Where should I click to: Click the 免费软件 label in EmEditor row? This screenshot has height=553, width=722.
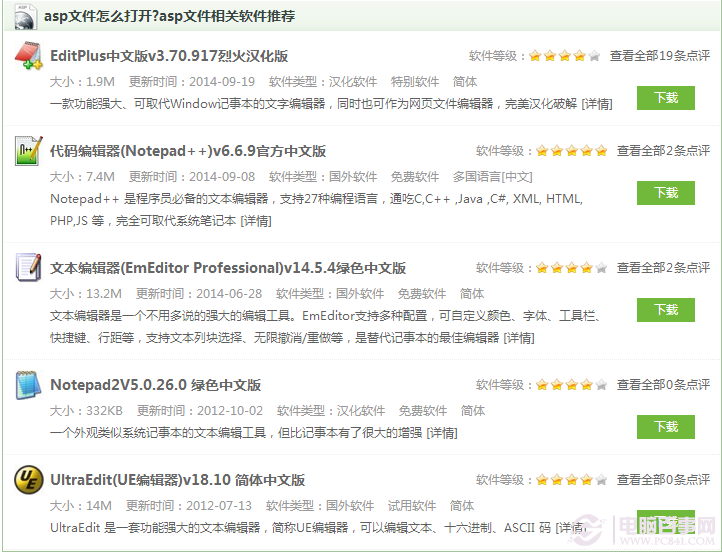click(422, 294)
